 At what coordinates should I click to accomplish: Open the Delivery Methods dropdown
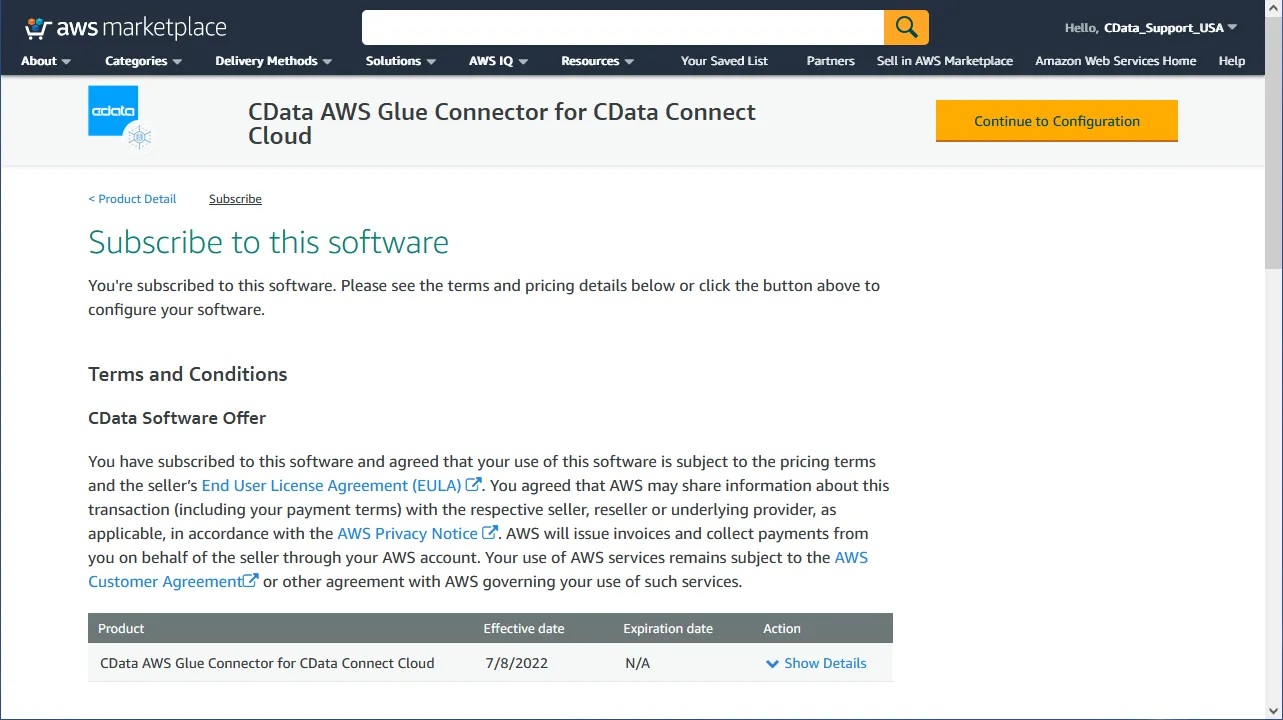(272, 61)
